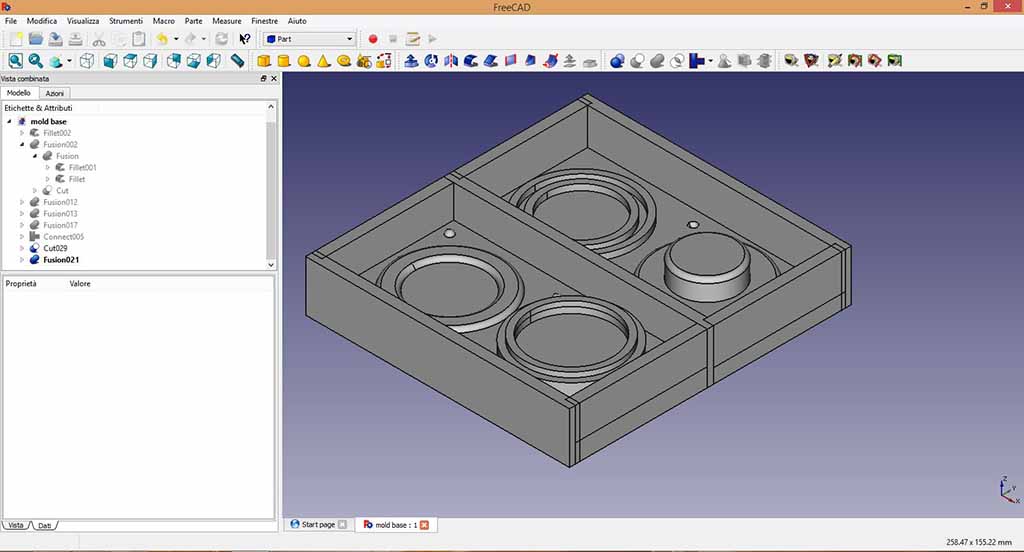Set top view with cube icon

click(x=131, y=61)
